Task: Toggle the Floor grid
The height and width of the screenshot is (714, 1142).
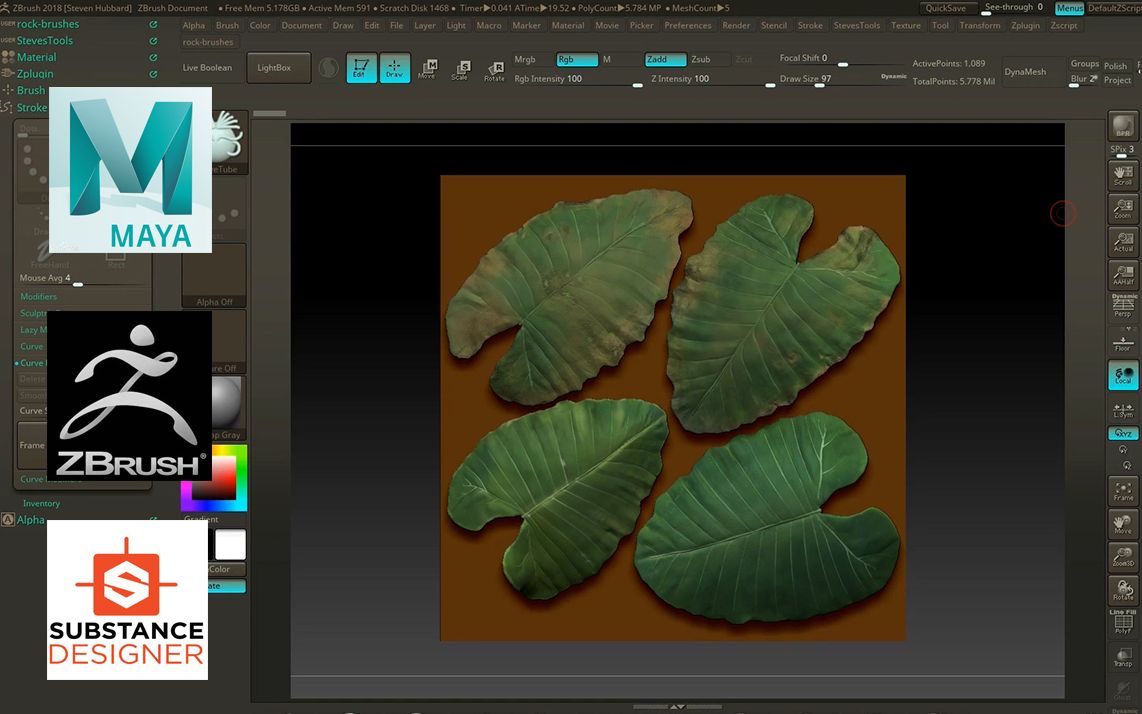Action: (x=1122, y=340)
